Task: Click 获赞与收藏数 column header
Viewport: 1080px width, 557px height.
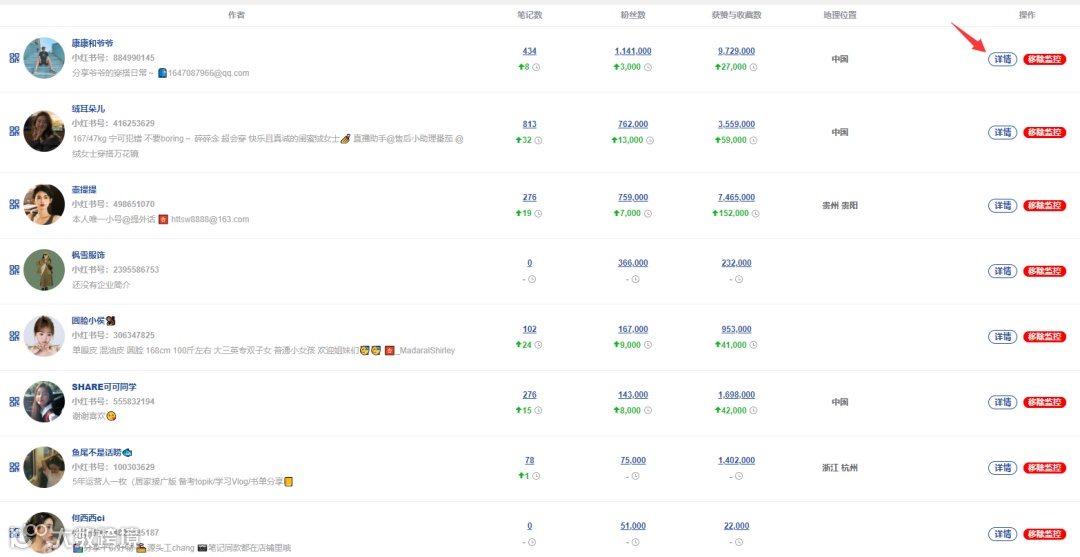Action: (x=736, y=14)
